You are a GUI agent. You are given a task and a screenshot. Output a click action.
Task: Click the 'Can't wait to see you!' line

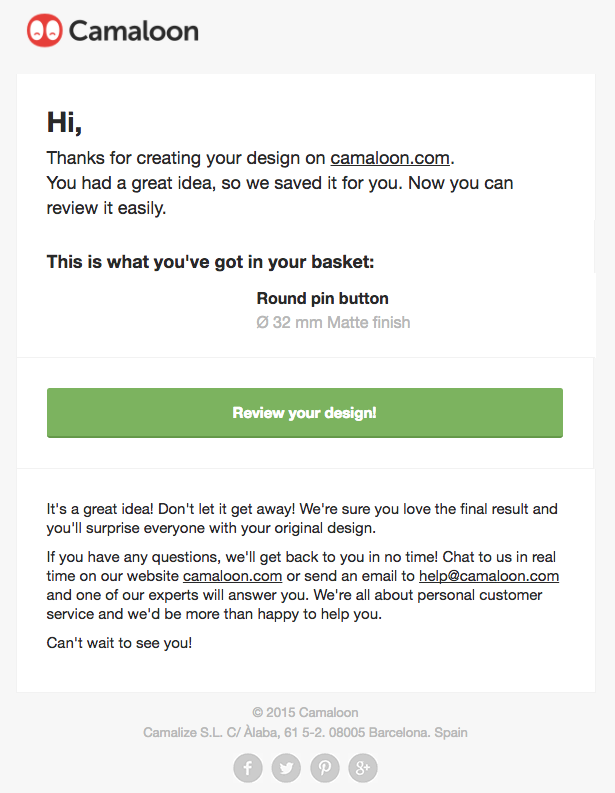(119, 643)
